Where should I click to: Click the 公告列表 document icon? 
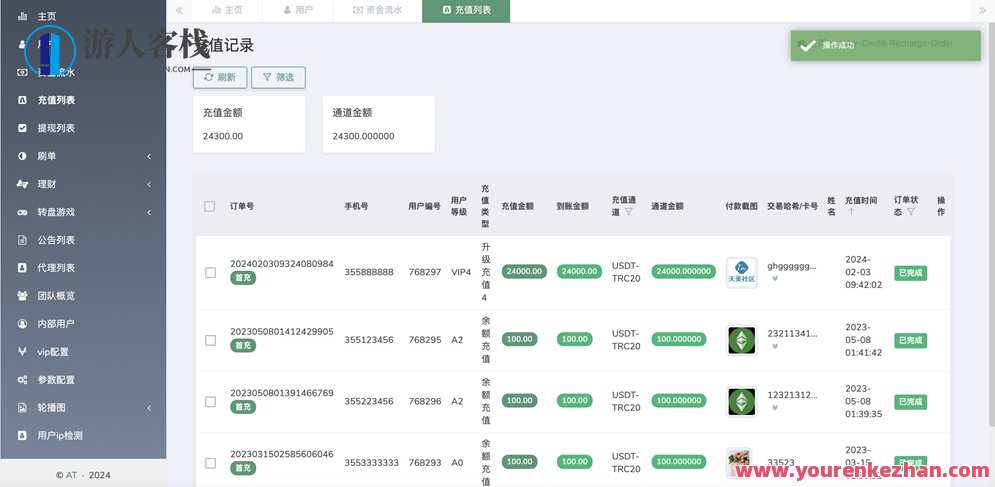coord(22,240)
